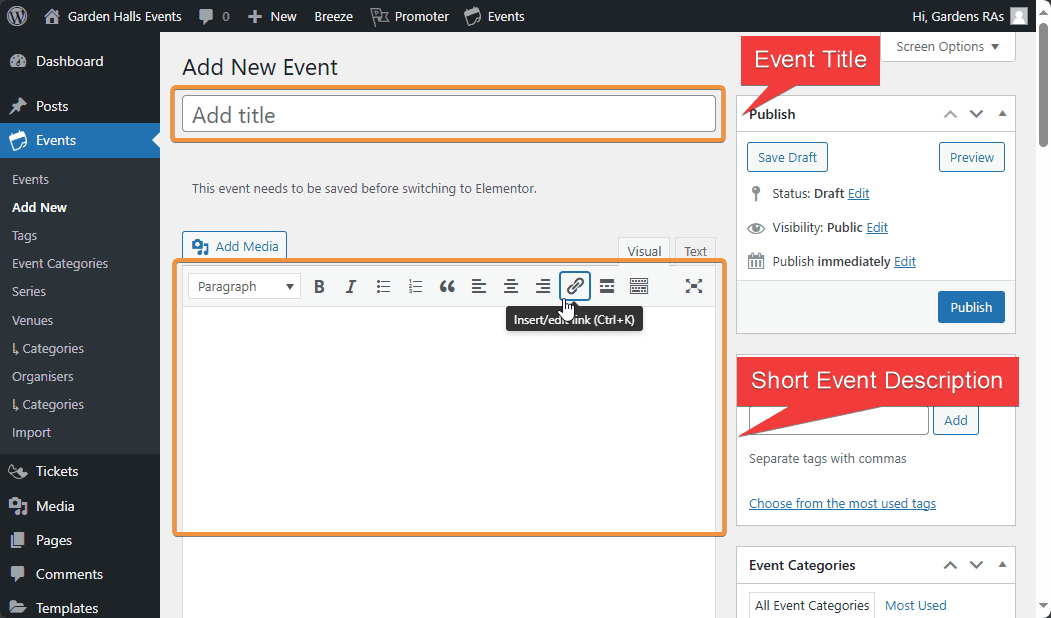Insert a bulleted list
Screen dimensions: 1051x618
click(x=383, y=287)
